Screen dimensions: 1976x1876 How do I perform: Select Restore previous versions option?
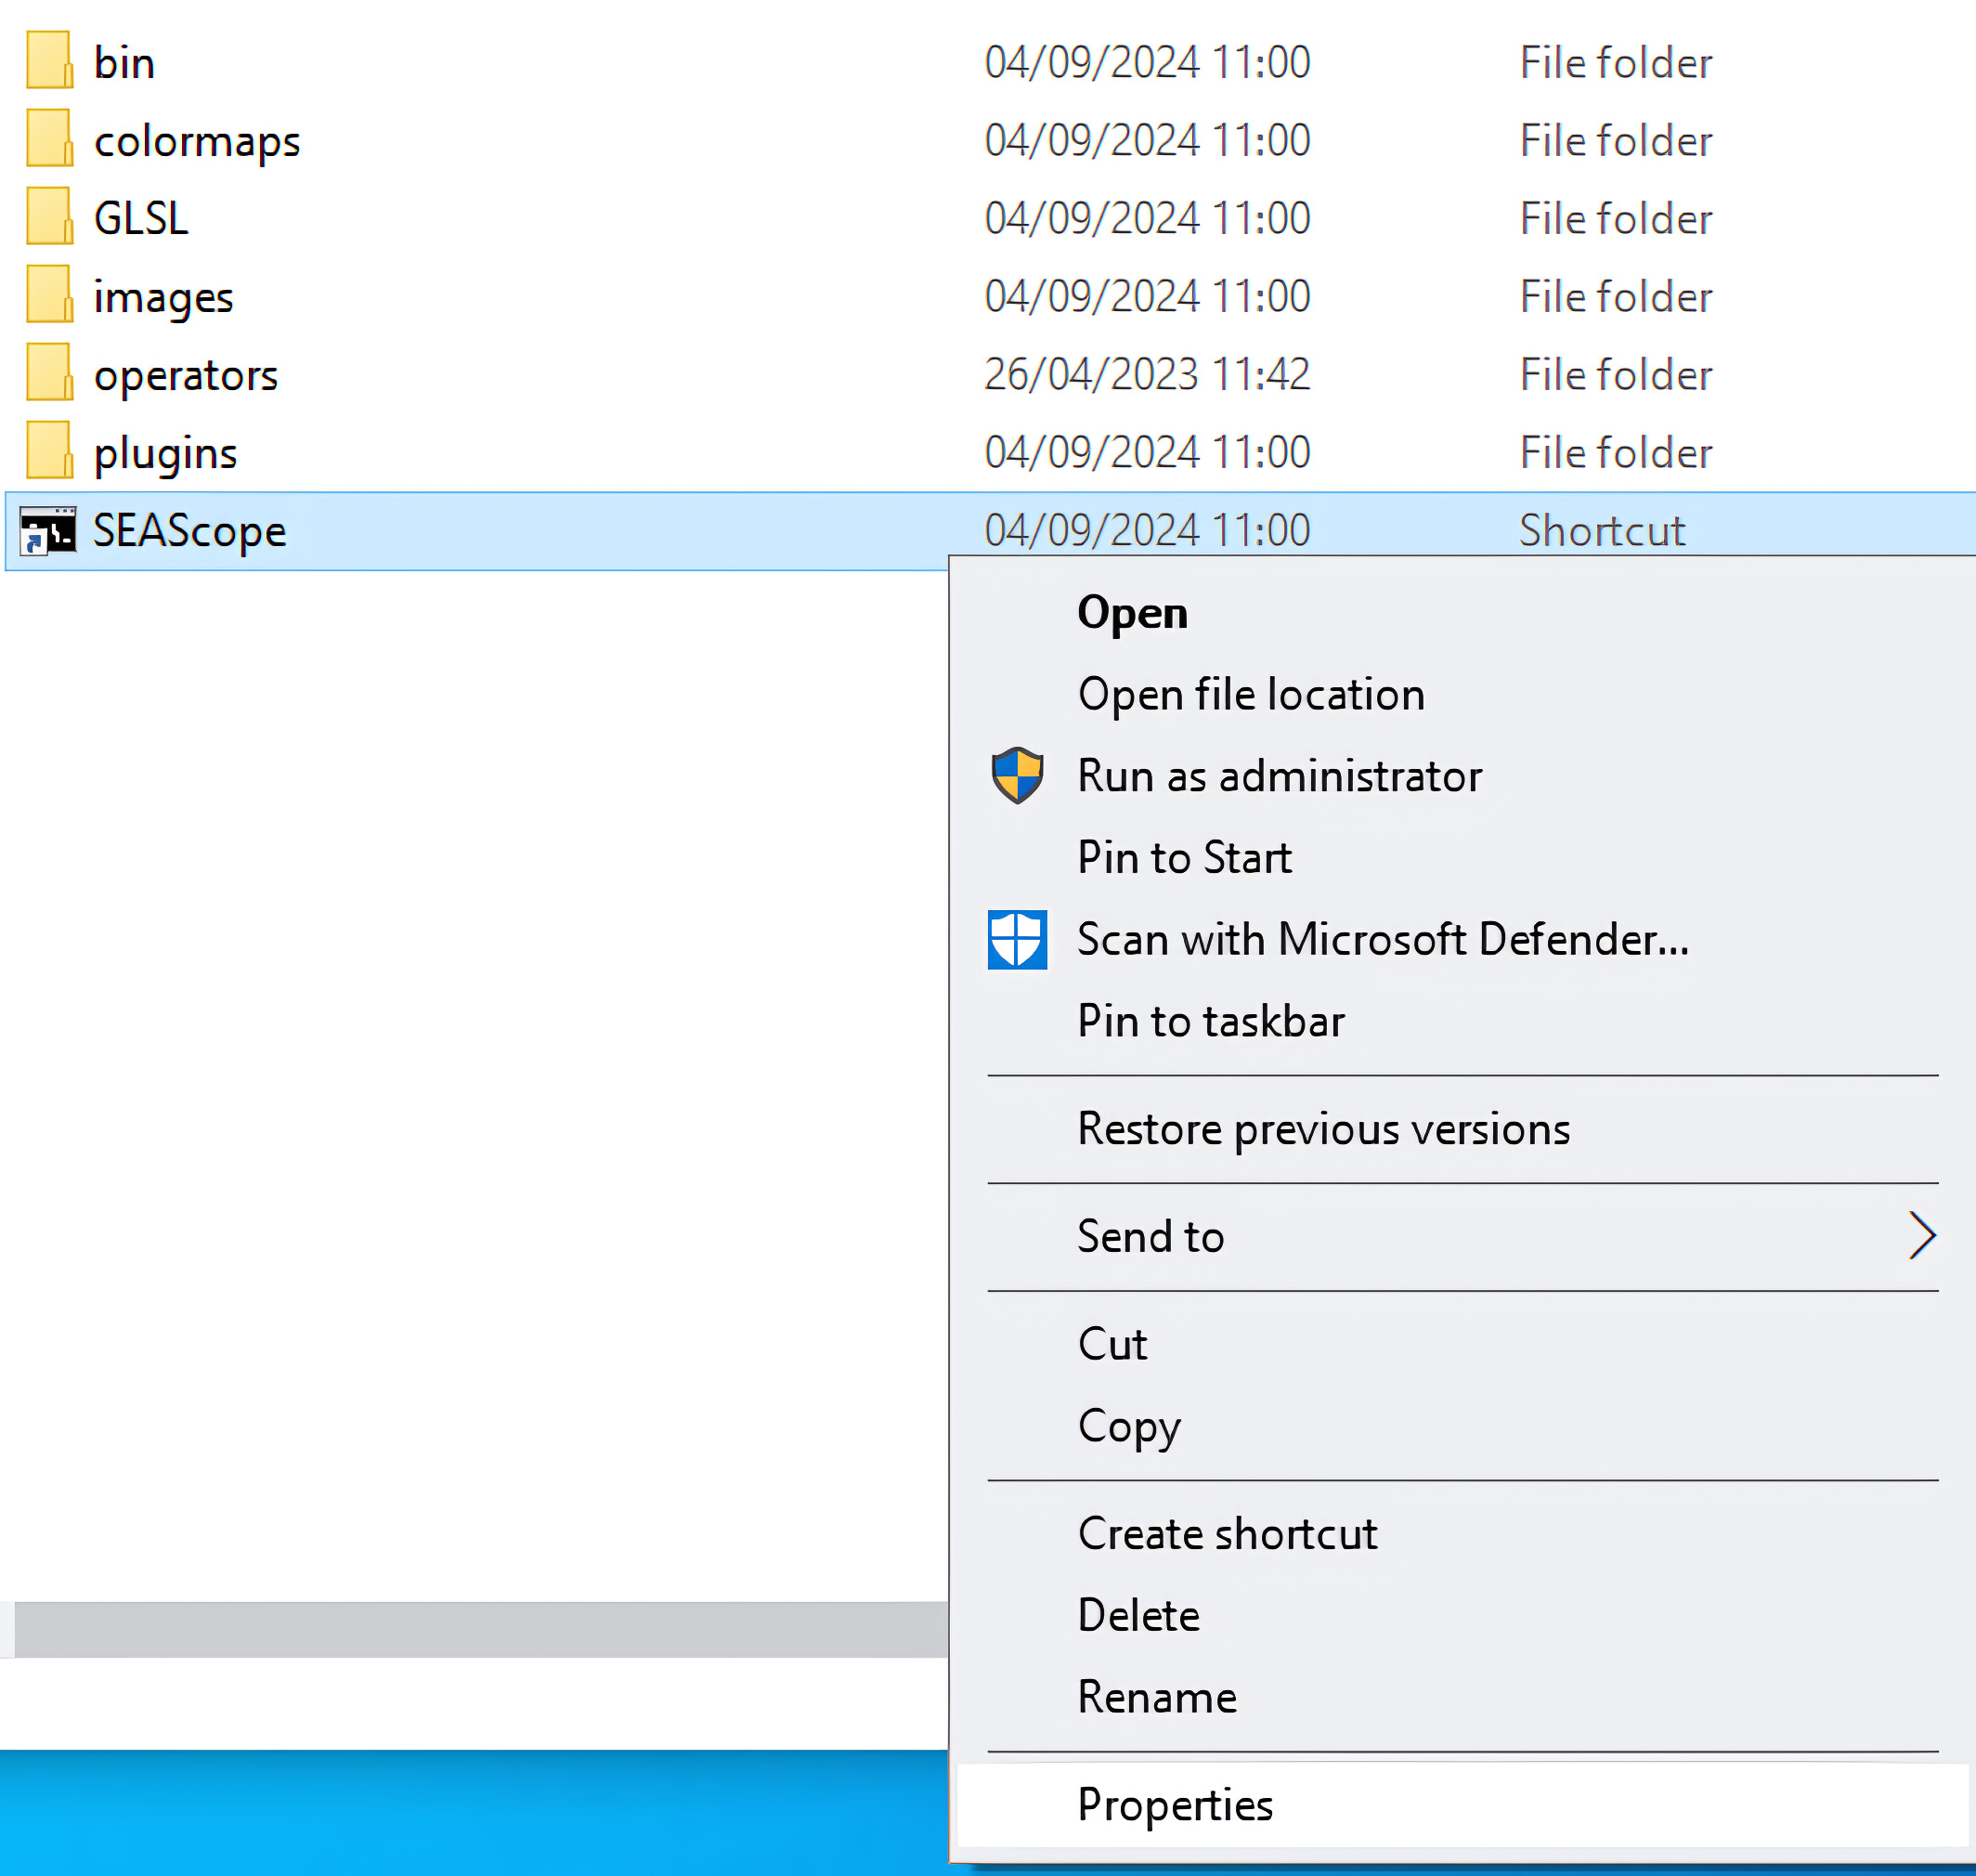pyautogui.click(x=1324, y=1128)
